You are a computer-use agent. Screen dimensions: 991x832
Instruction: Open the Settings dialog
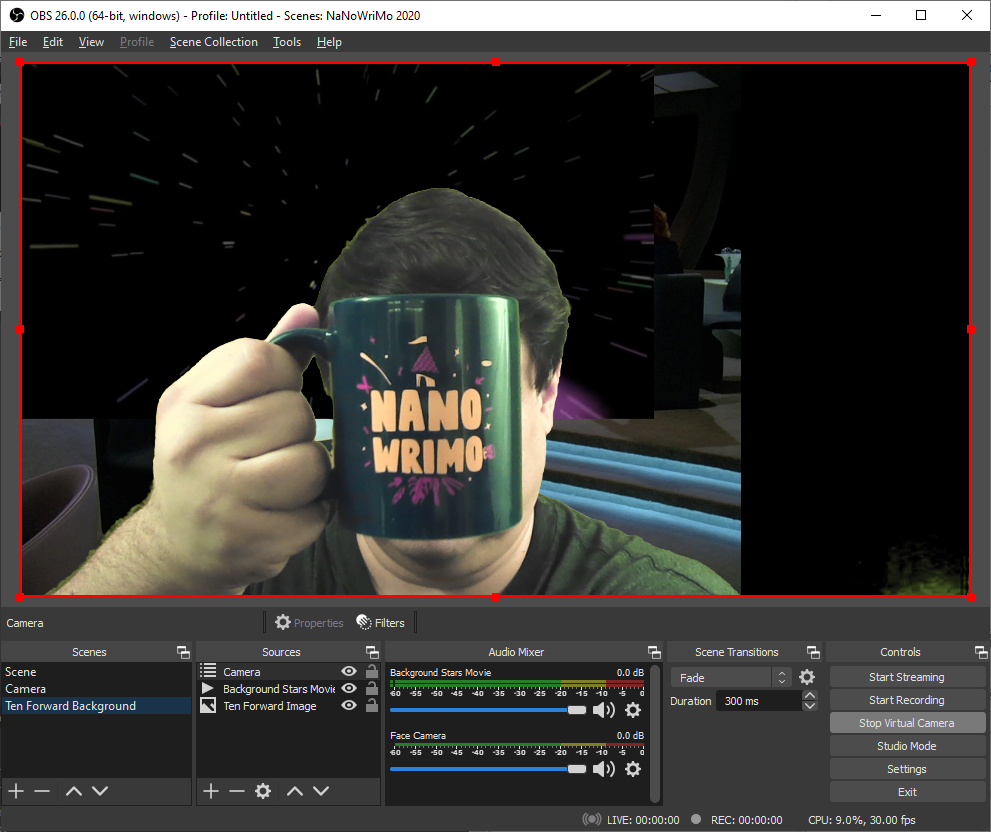point(907,769)
